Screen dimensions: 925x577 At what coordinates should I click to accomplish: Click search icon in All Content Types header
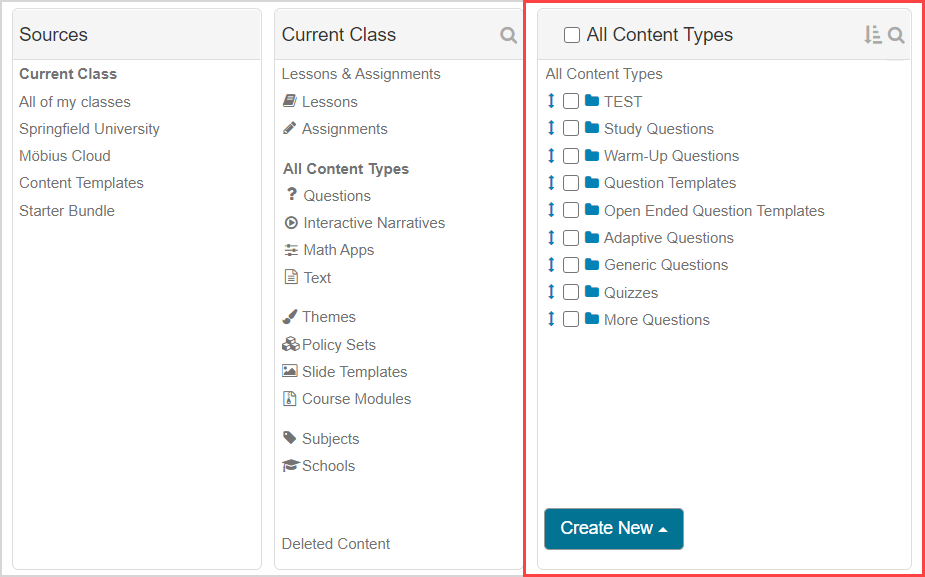[x=897, y=35]
